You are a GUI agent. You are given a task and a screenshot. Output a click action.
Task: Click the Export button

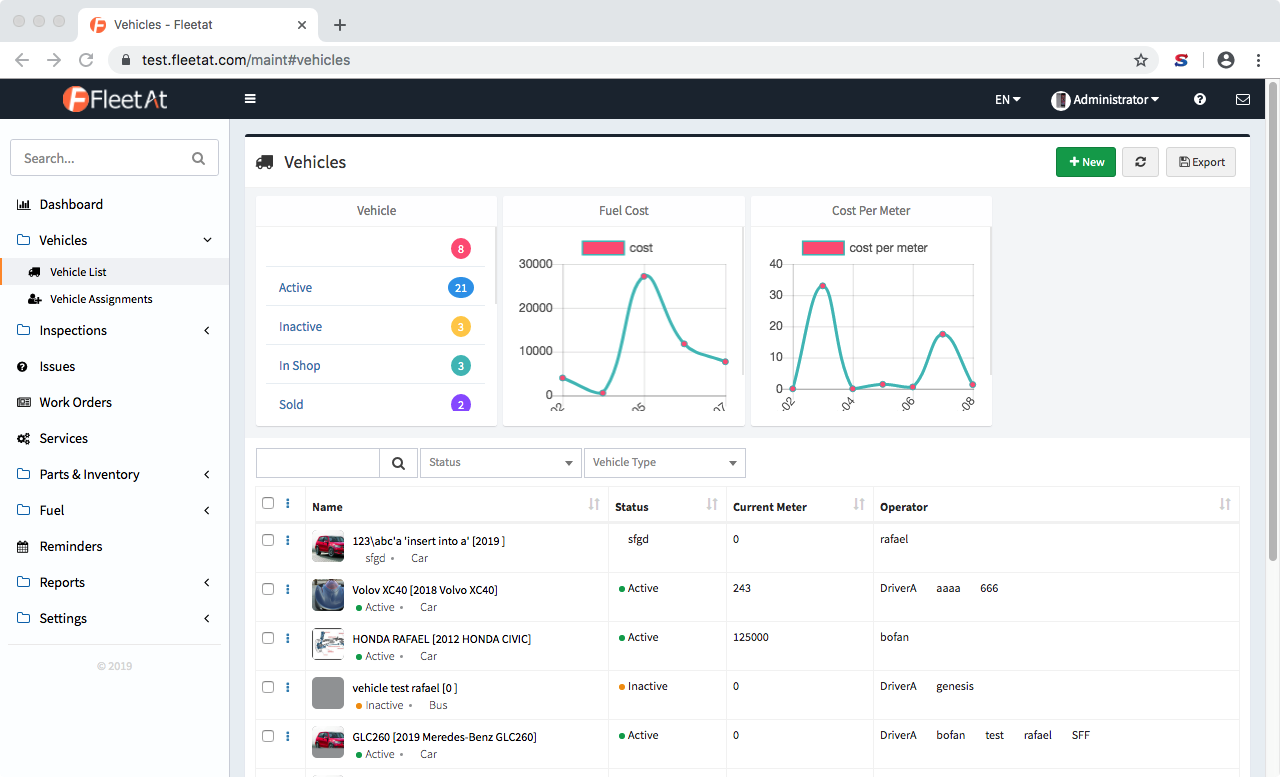[1201, 162]
